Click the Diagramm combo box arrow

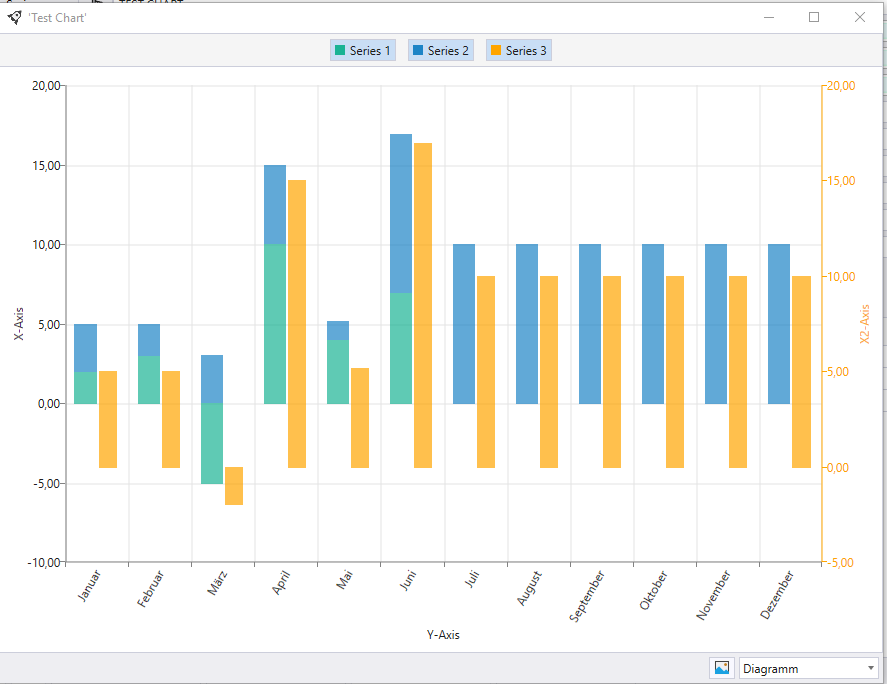(871, 668)
